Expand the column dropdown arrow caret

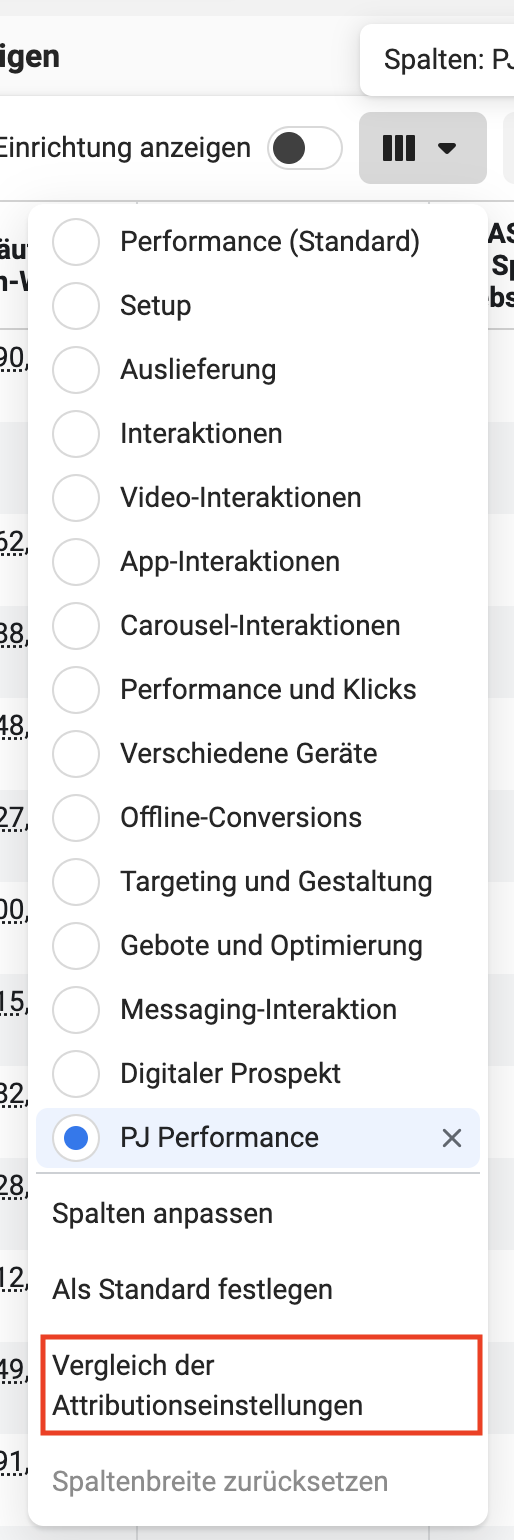447,149
